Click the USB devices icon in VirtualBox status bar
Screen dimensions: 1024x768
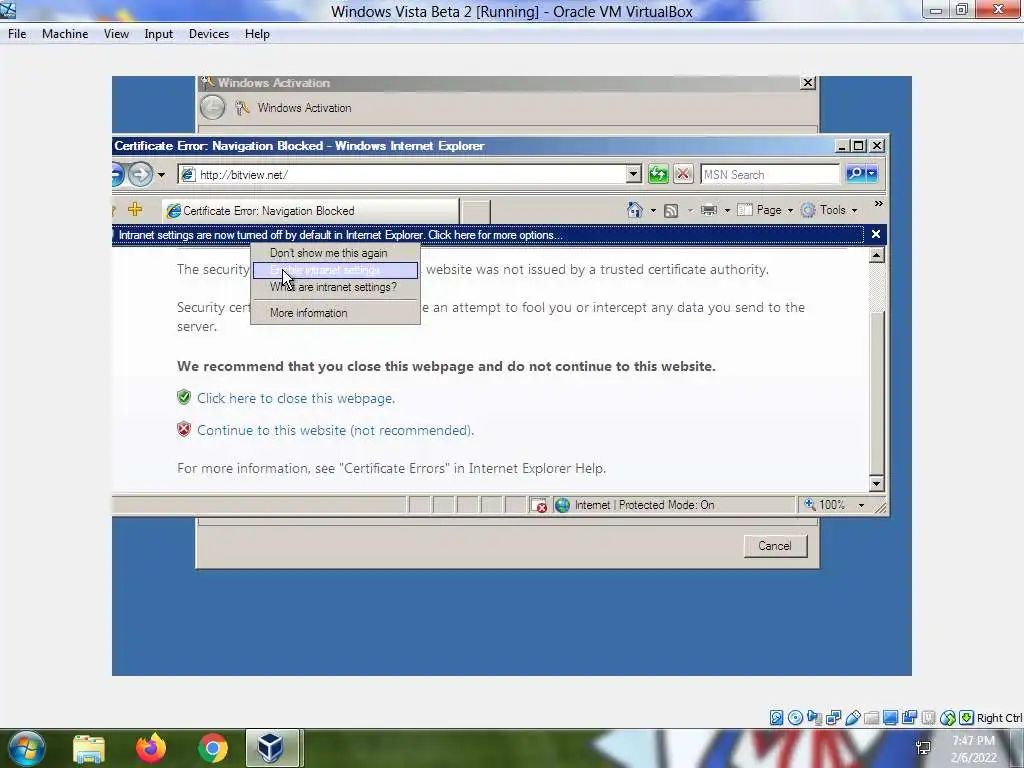coord(852,718)
